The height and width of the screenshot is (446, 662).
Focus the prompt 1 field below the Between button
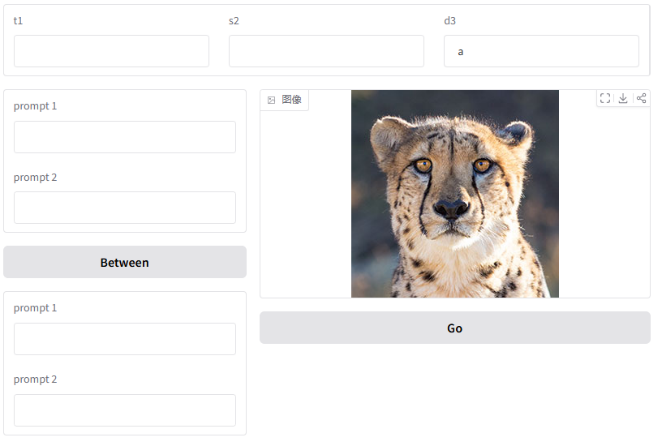[125, 339]
